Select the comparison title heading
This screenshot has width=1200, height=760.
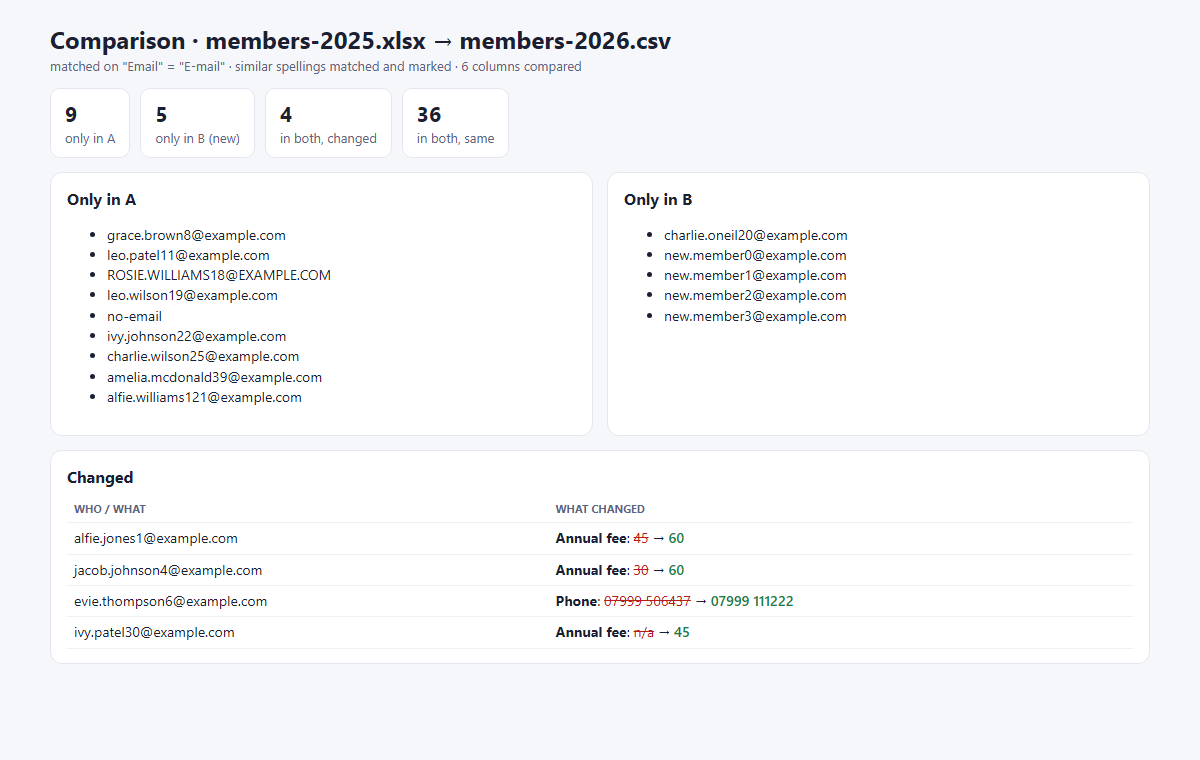click(360, 41)
